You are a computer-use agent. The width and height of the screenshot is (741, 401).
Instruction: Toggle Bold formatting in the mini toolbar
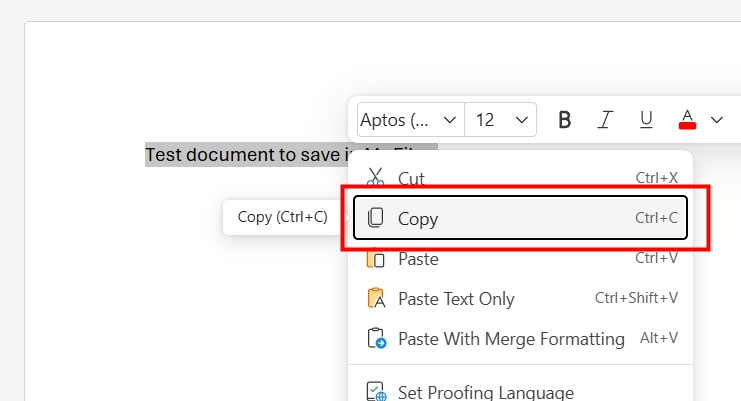click(564, 120)
